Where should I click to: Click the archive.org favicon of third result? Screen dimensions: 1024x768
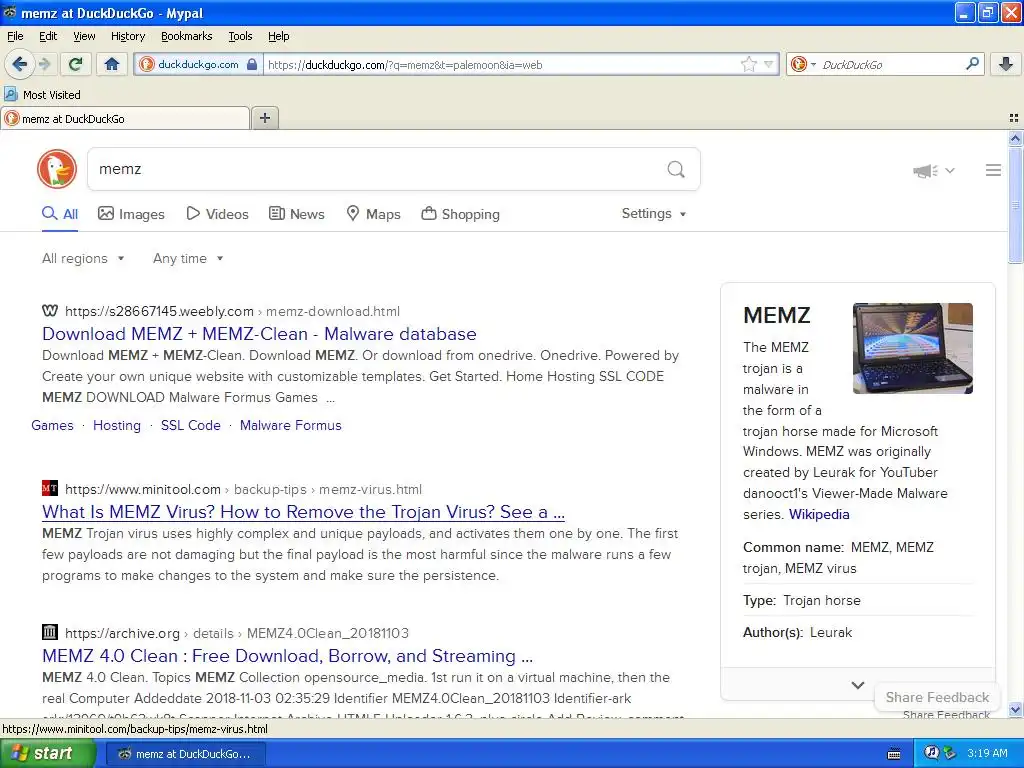pos(50,632)
